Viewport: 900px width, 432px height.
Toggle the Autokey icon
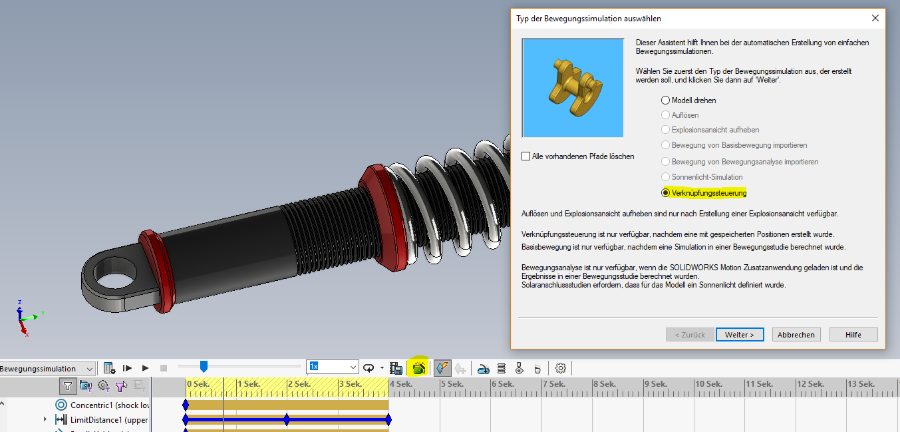(x=442, y=368)
